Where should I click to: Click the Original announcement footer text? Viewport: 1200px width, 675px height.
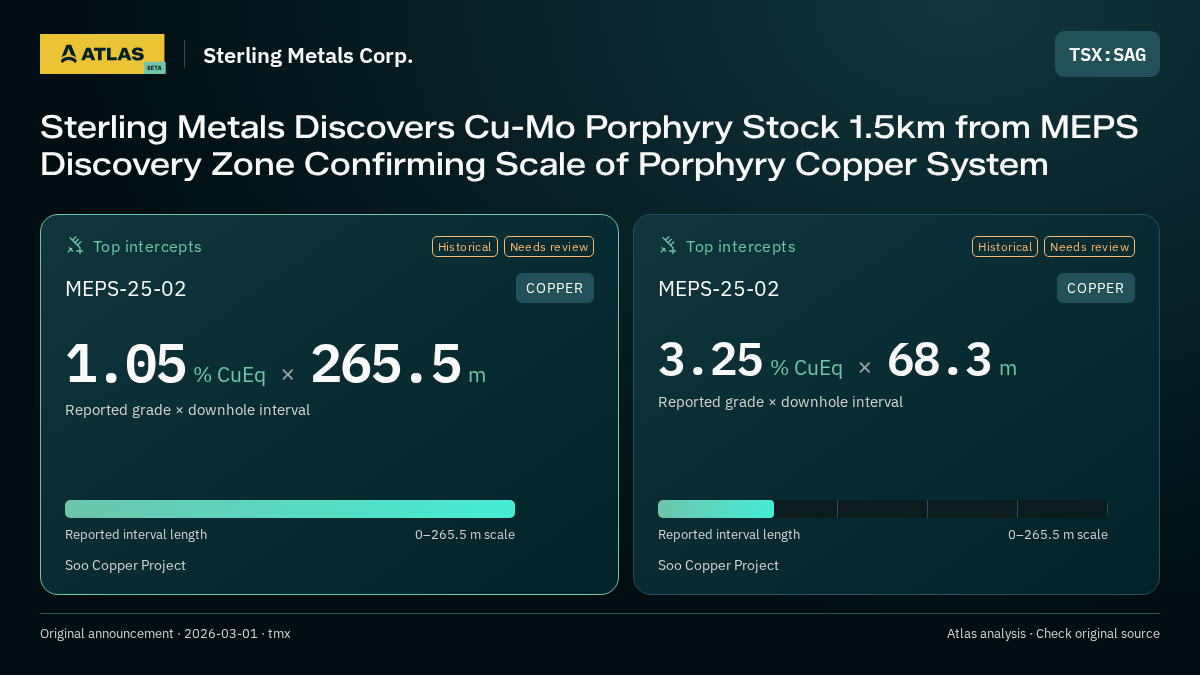(165, 633)
